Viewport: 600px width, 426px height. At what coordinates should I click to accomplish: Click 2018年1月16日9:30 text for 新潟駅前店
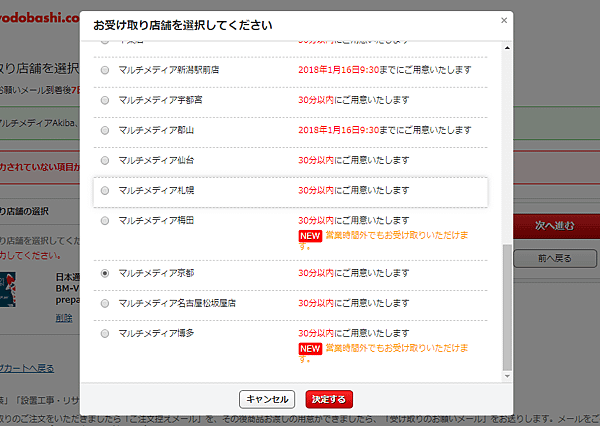tap(339, 70)
